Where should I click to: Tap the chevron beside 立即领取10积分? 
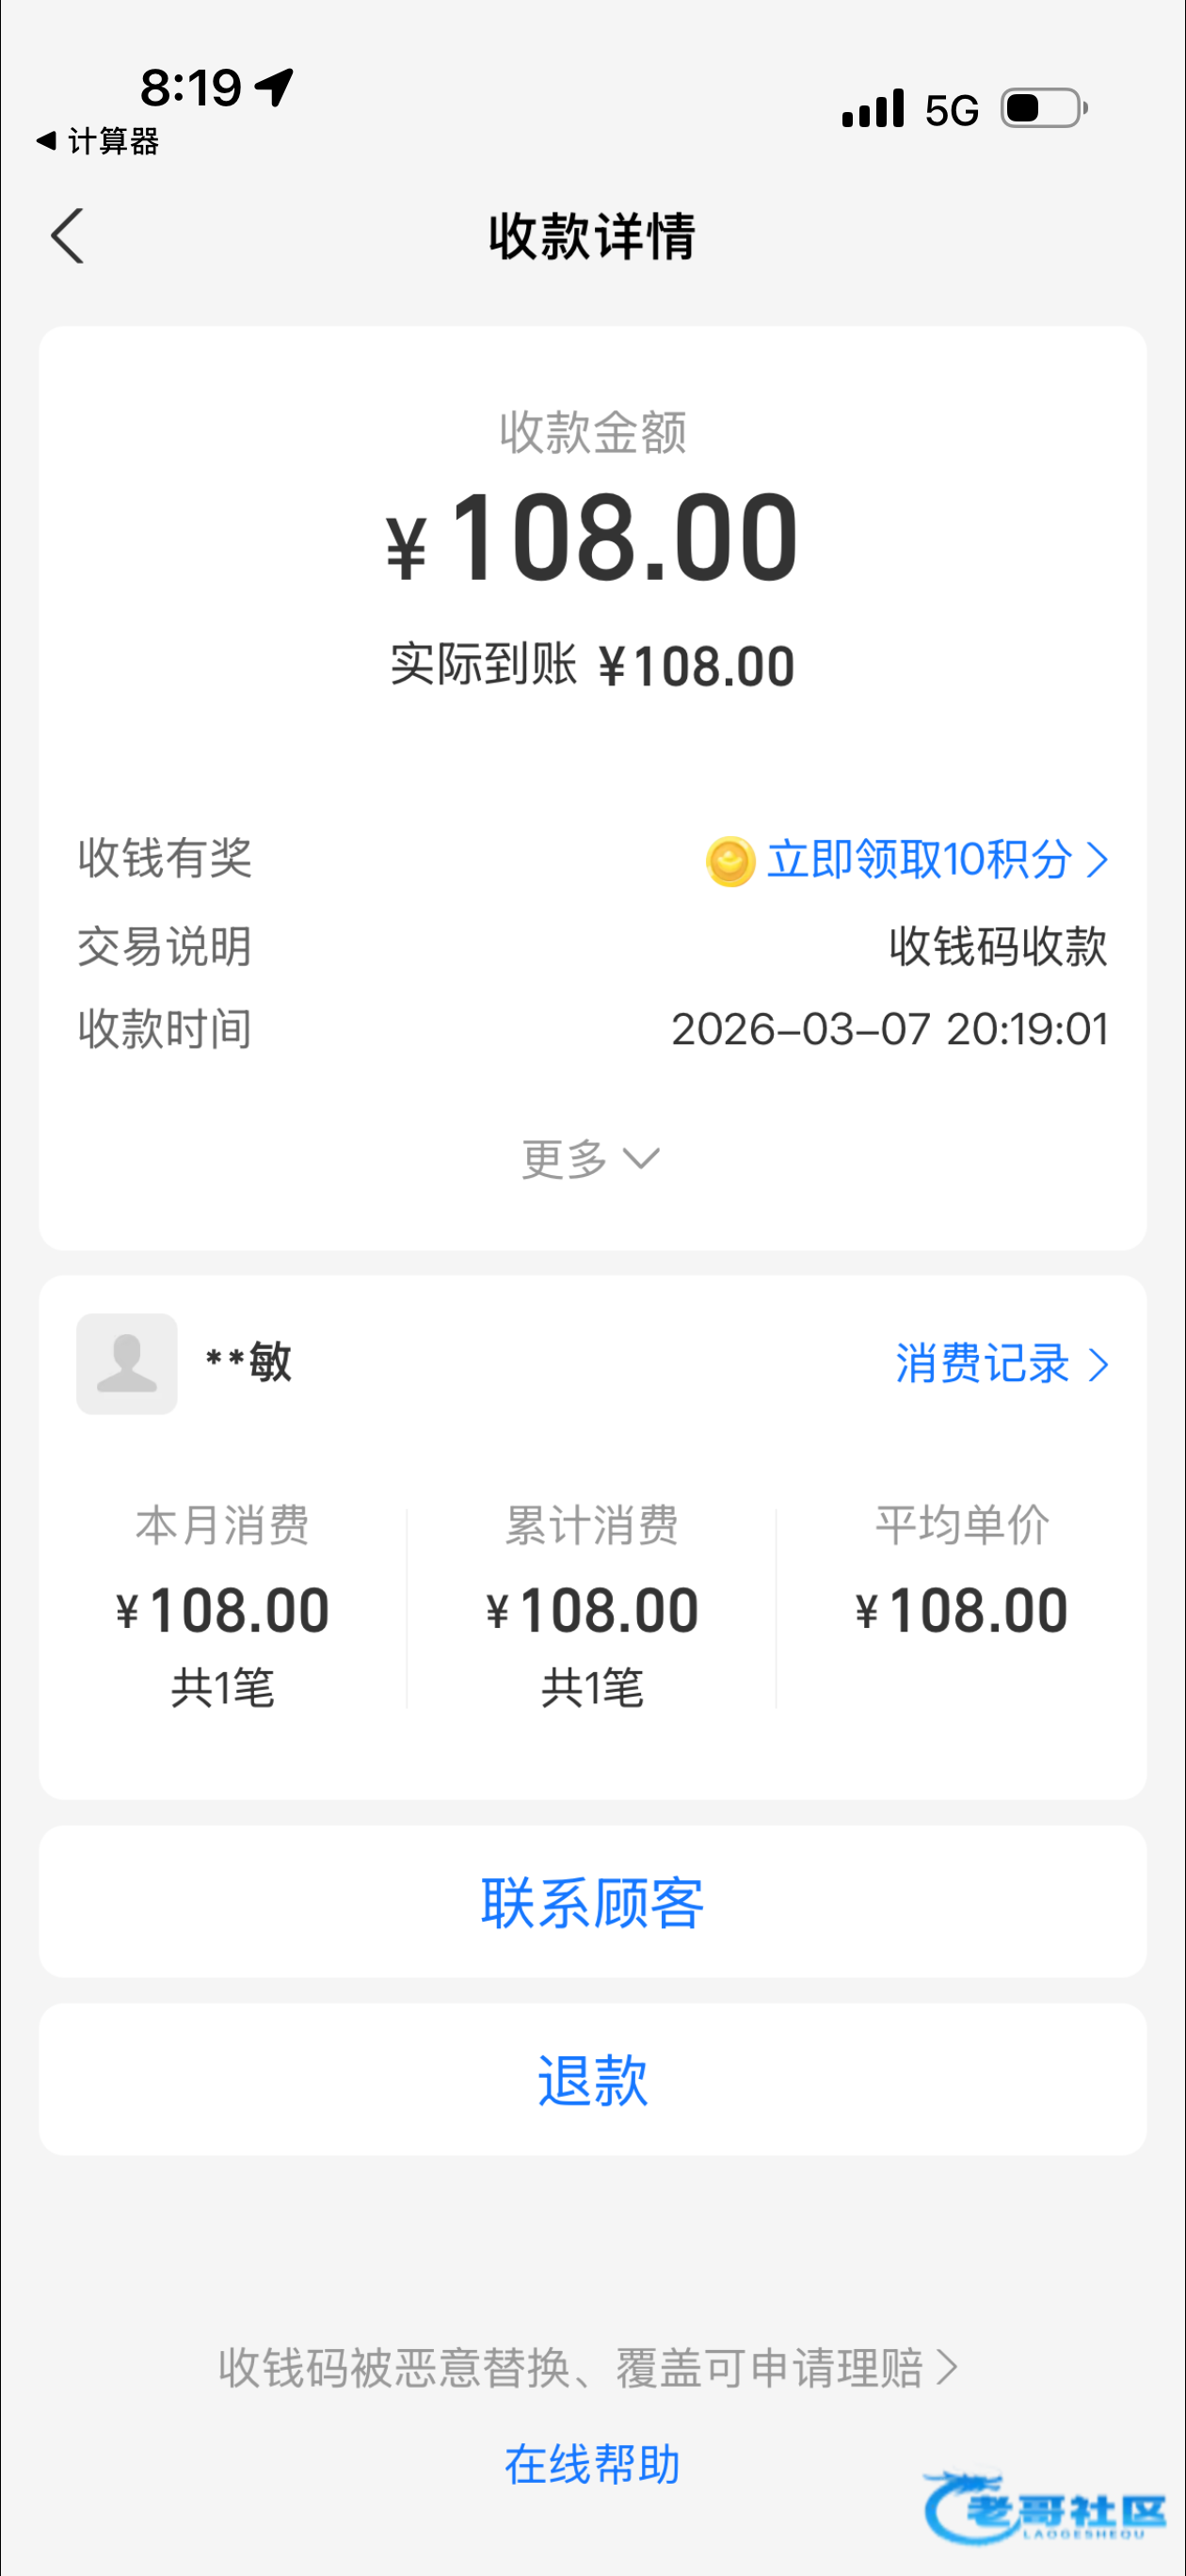(x=1097, y=860)
